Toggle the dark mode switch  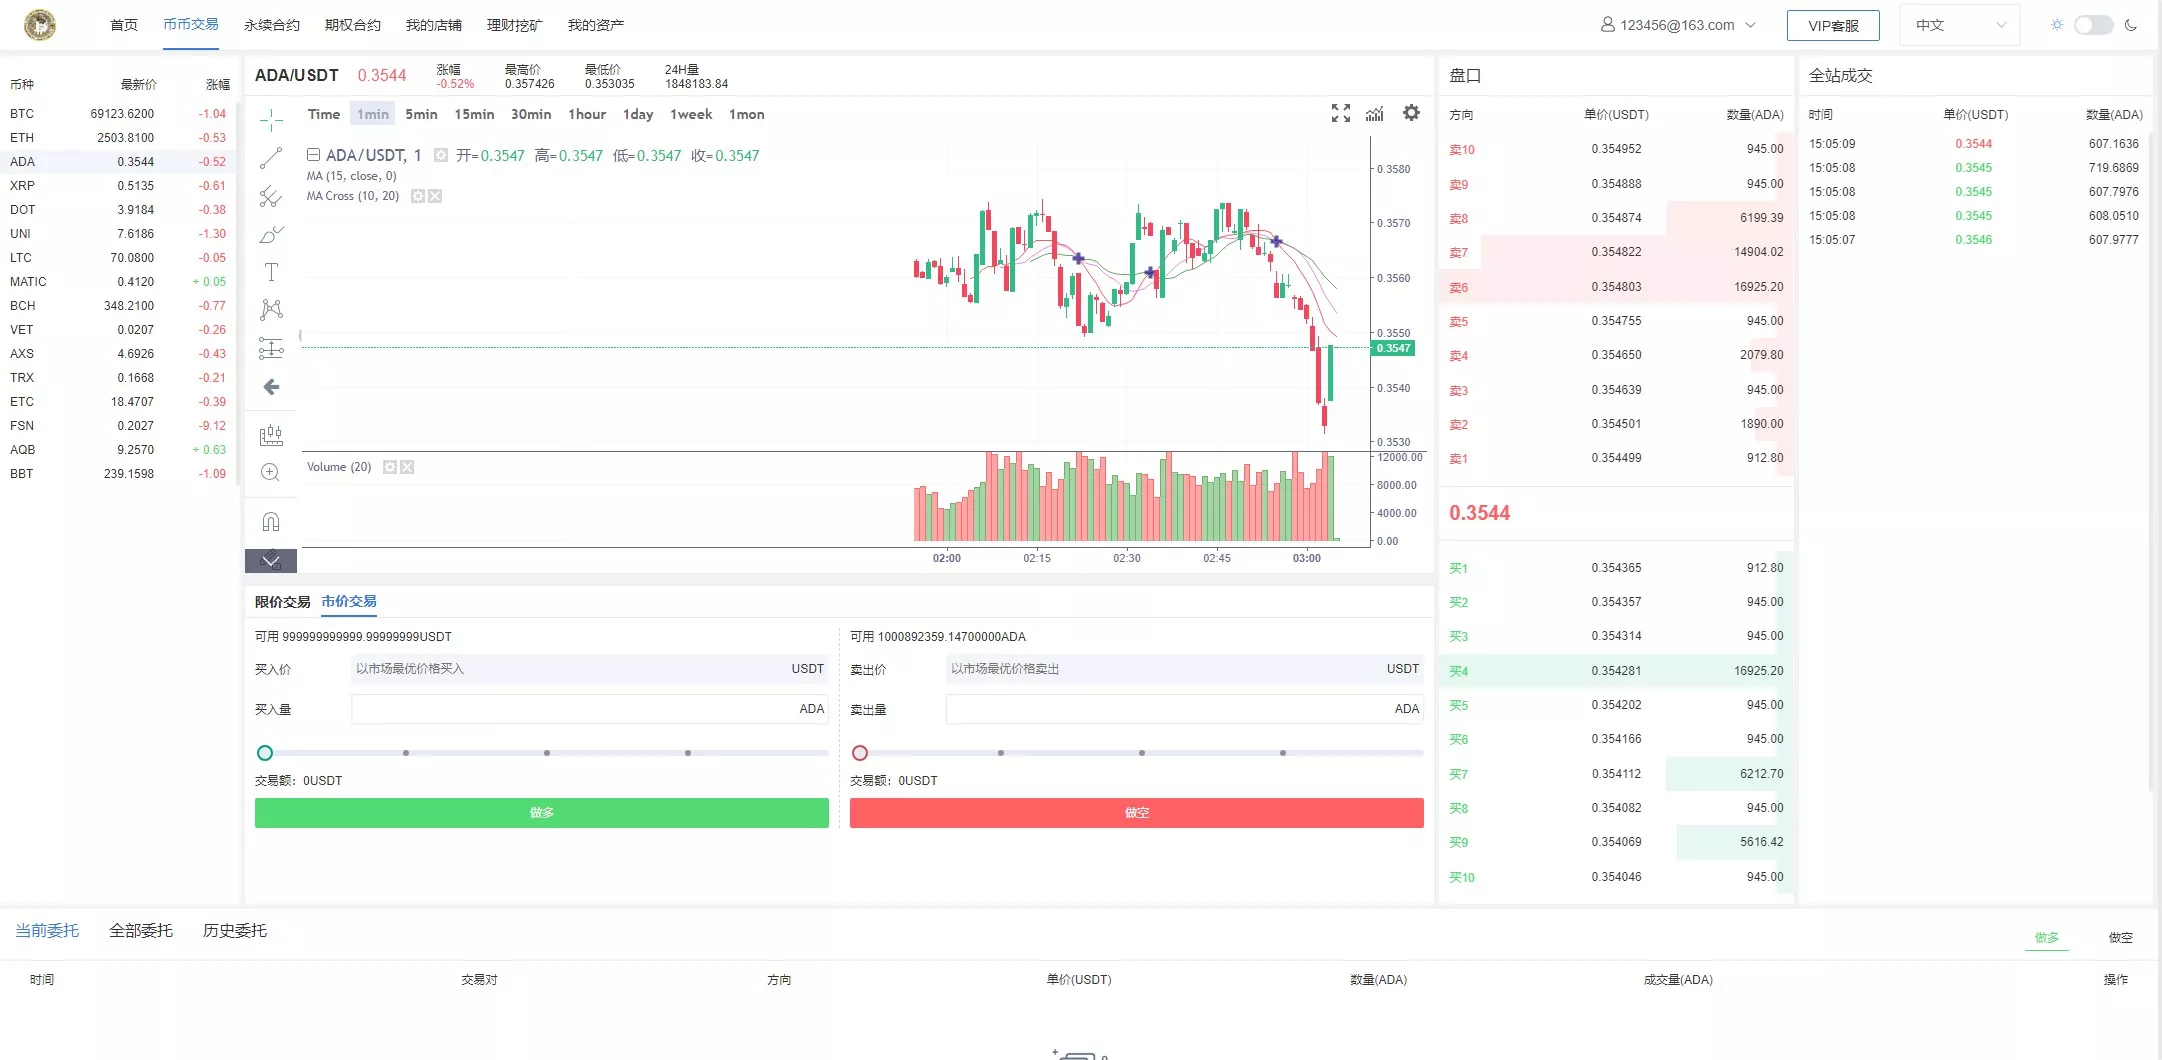coord(2093,25)
